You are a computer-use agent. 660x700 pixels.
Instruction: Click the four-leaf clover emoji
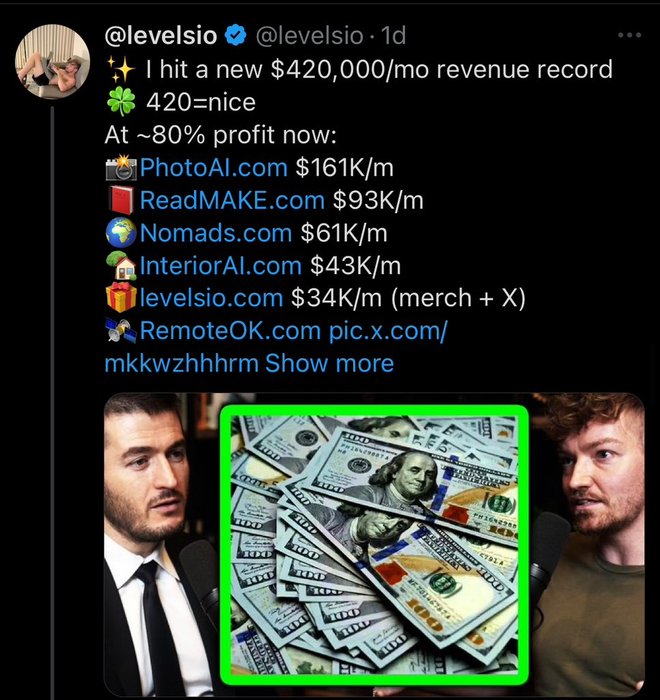tap(121, 102)
